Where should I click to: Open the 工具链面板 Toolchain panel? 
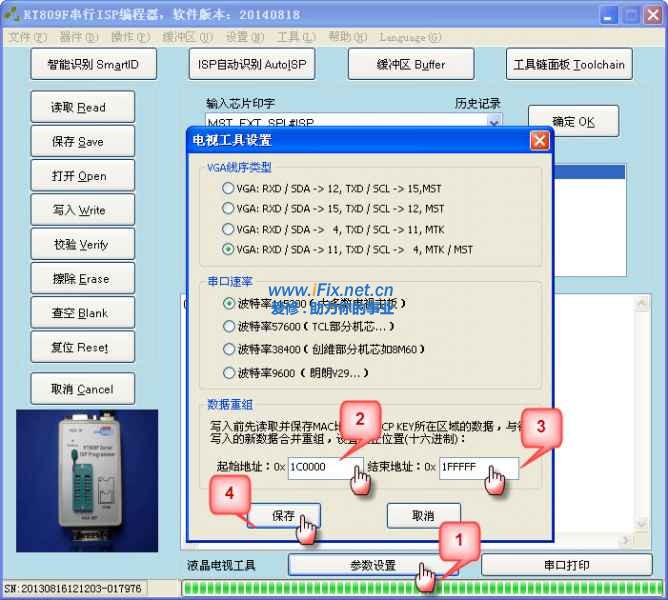tap(568, 65)
